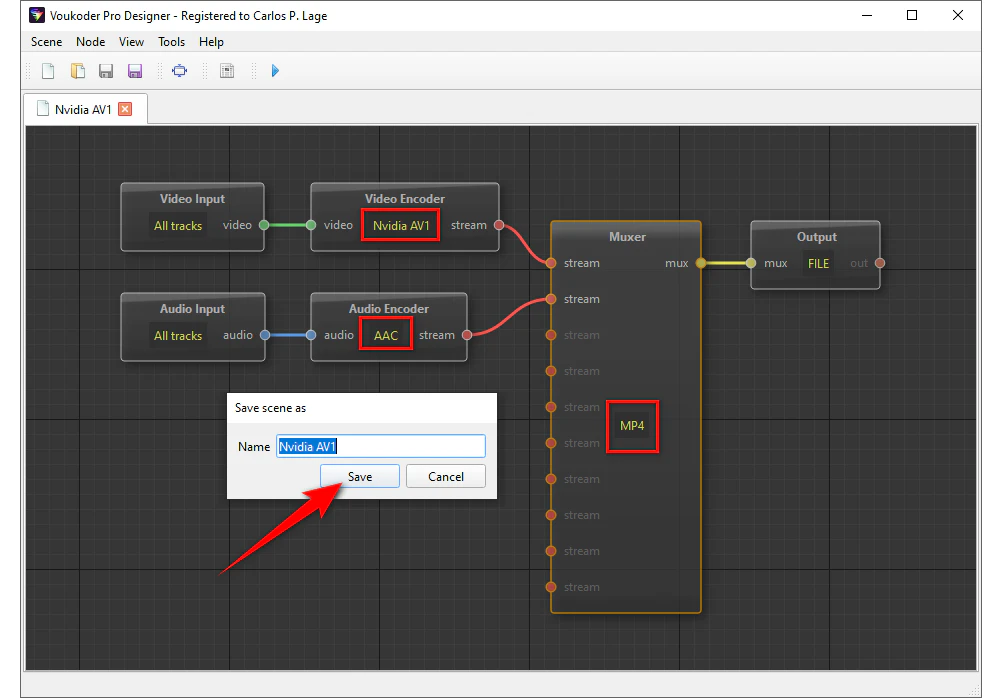Select AAC codec in Audio Encoder node

click(386, 336)
